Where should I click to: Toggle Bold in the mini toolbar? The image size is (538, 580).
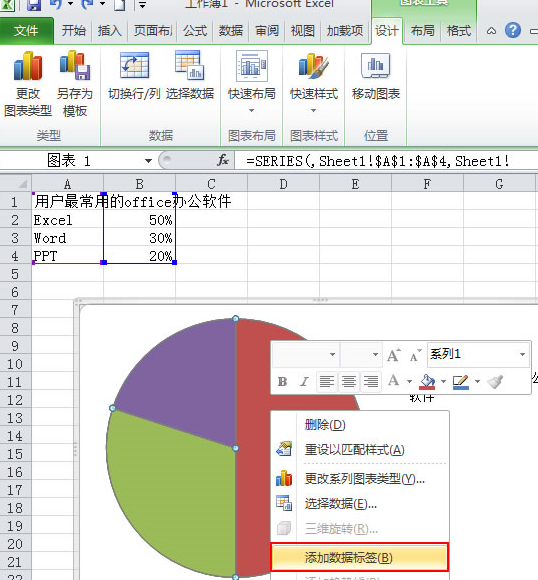coord(283,381)
